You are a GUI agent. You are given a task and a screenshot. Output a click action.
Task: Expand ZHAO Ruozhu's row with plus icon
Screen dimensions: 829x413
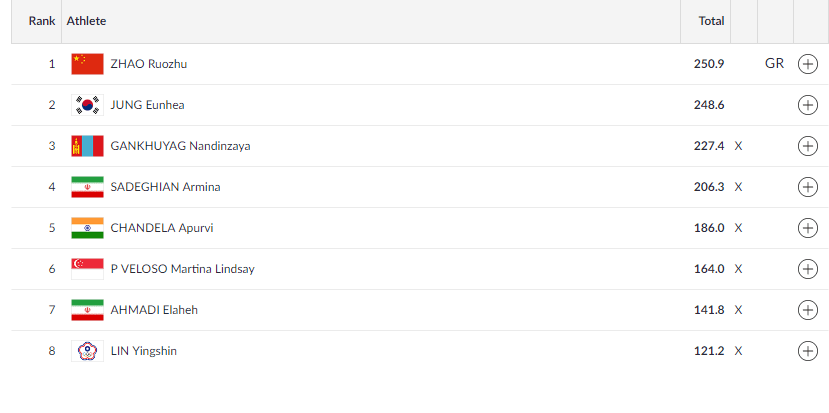click(807, 64)
